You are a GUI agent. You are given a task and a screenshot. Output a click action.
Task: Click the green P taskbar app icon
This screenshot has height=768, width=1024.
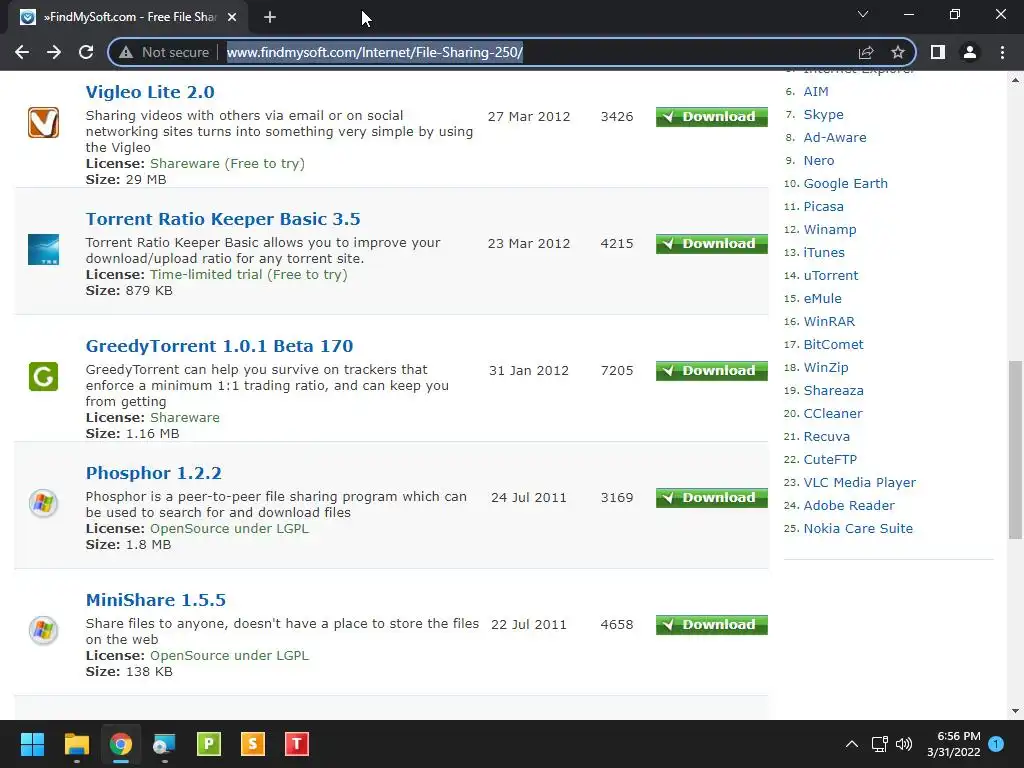(209, 744)
